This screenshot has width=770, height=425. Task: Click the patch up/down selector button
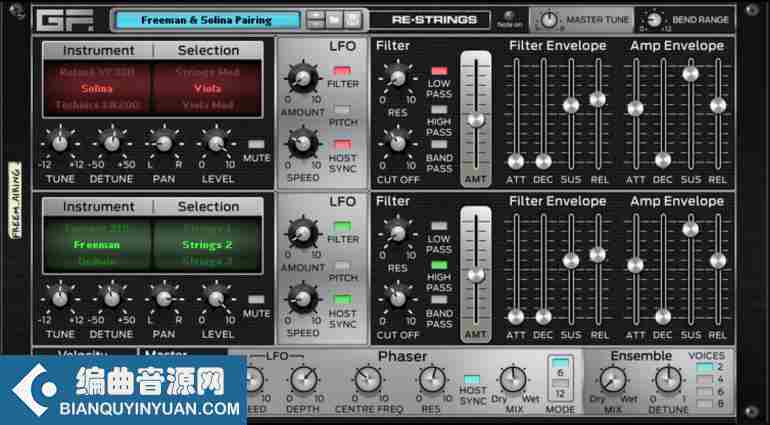point(315,20)
